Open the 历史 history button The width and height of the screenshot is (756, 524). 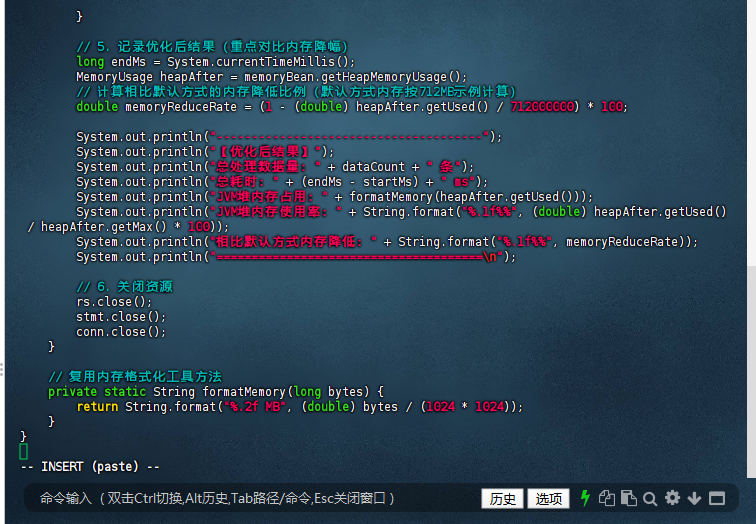(x=502, y=498)
